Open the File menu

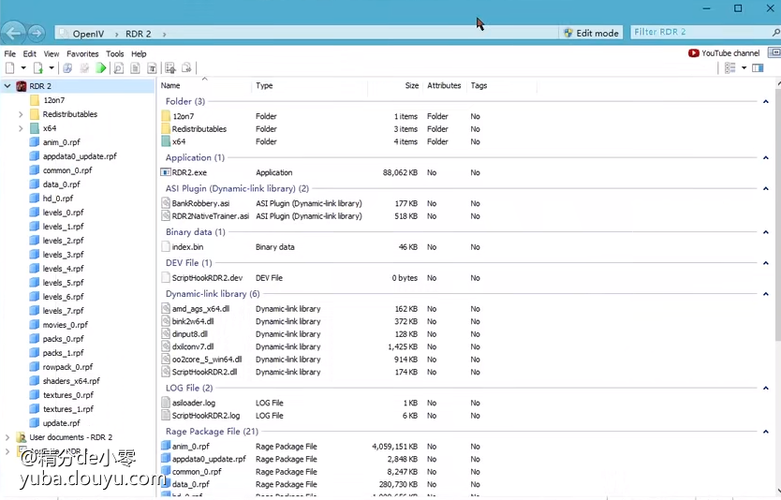coord(10,54)
